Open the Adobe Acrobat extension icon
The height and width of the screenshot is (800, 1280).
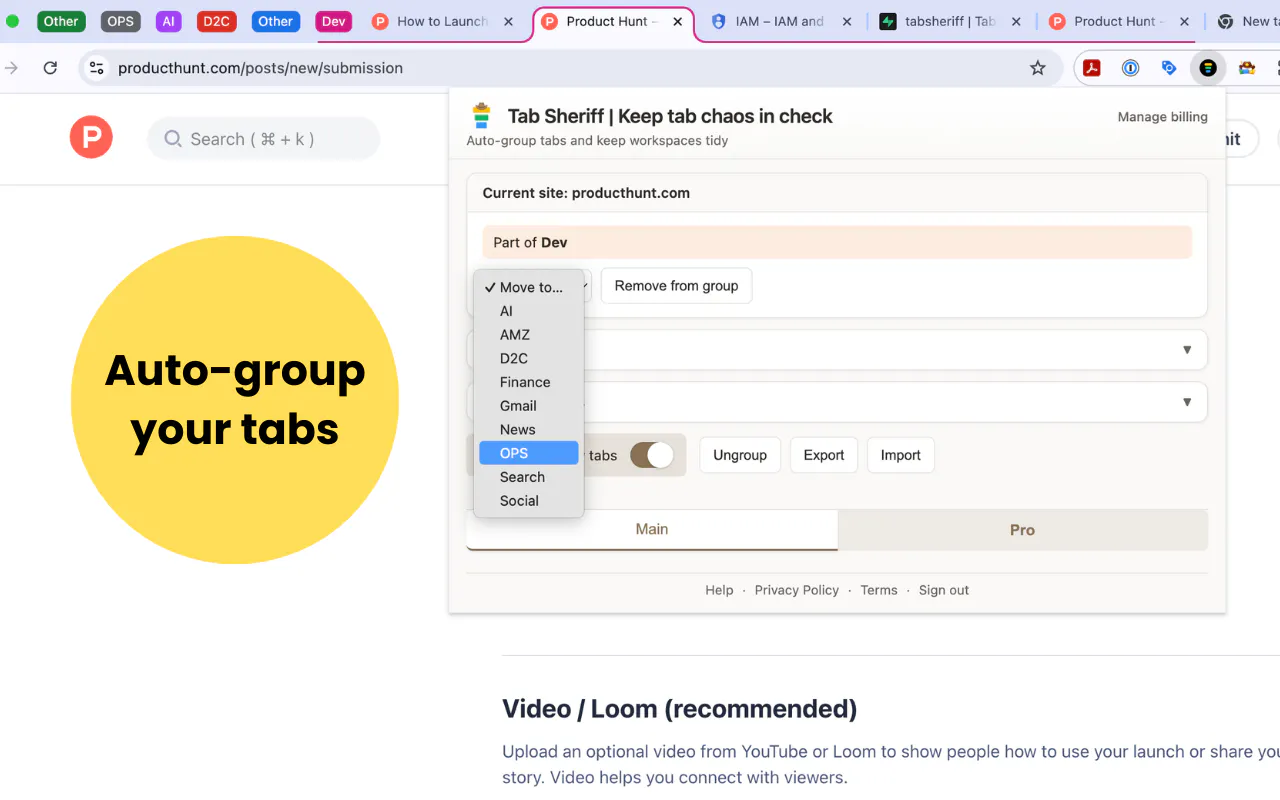click(x=1092, y=68)
